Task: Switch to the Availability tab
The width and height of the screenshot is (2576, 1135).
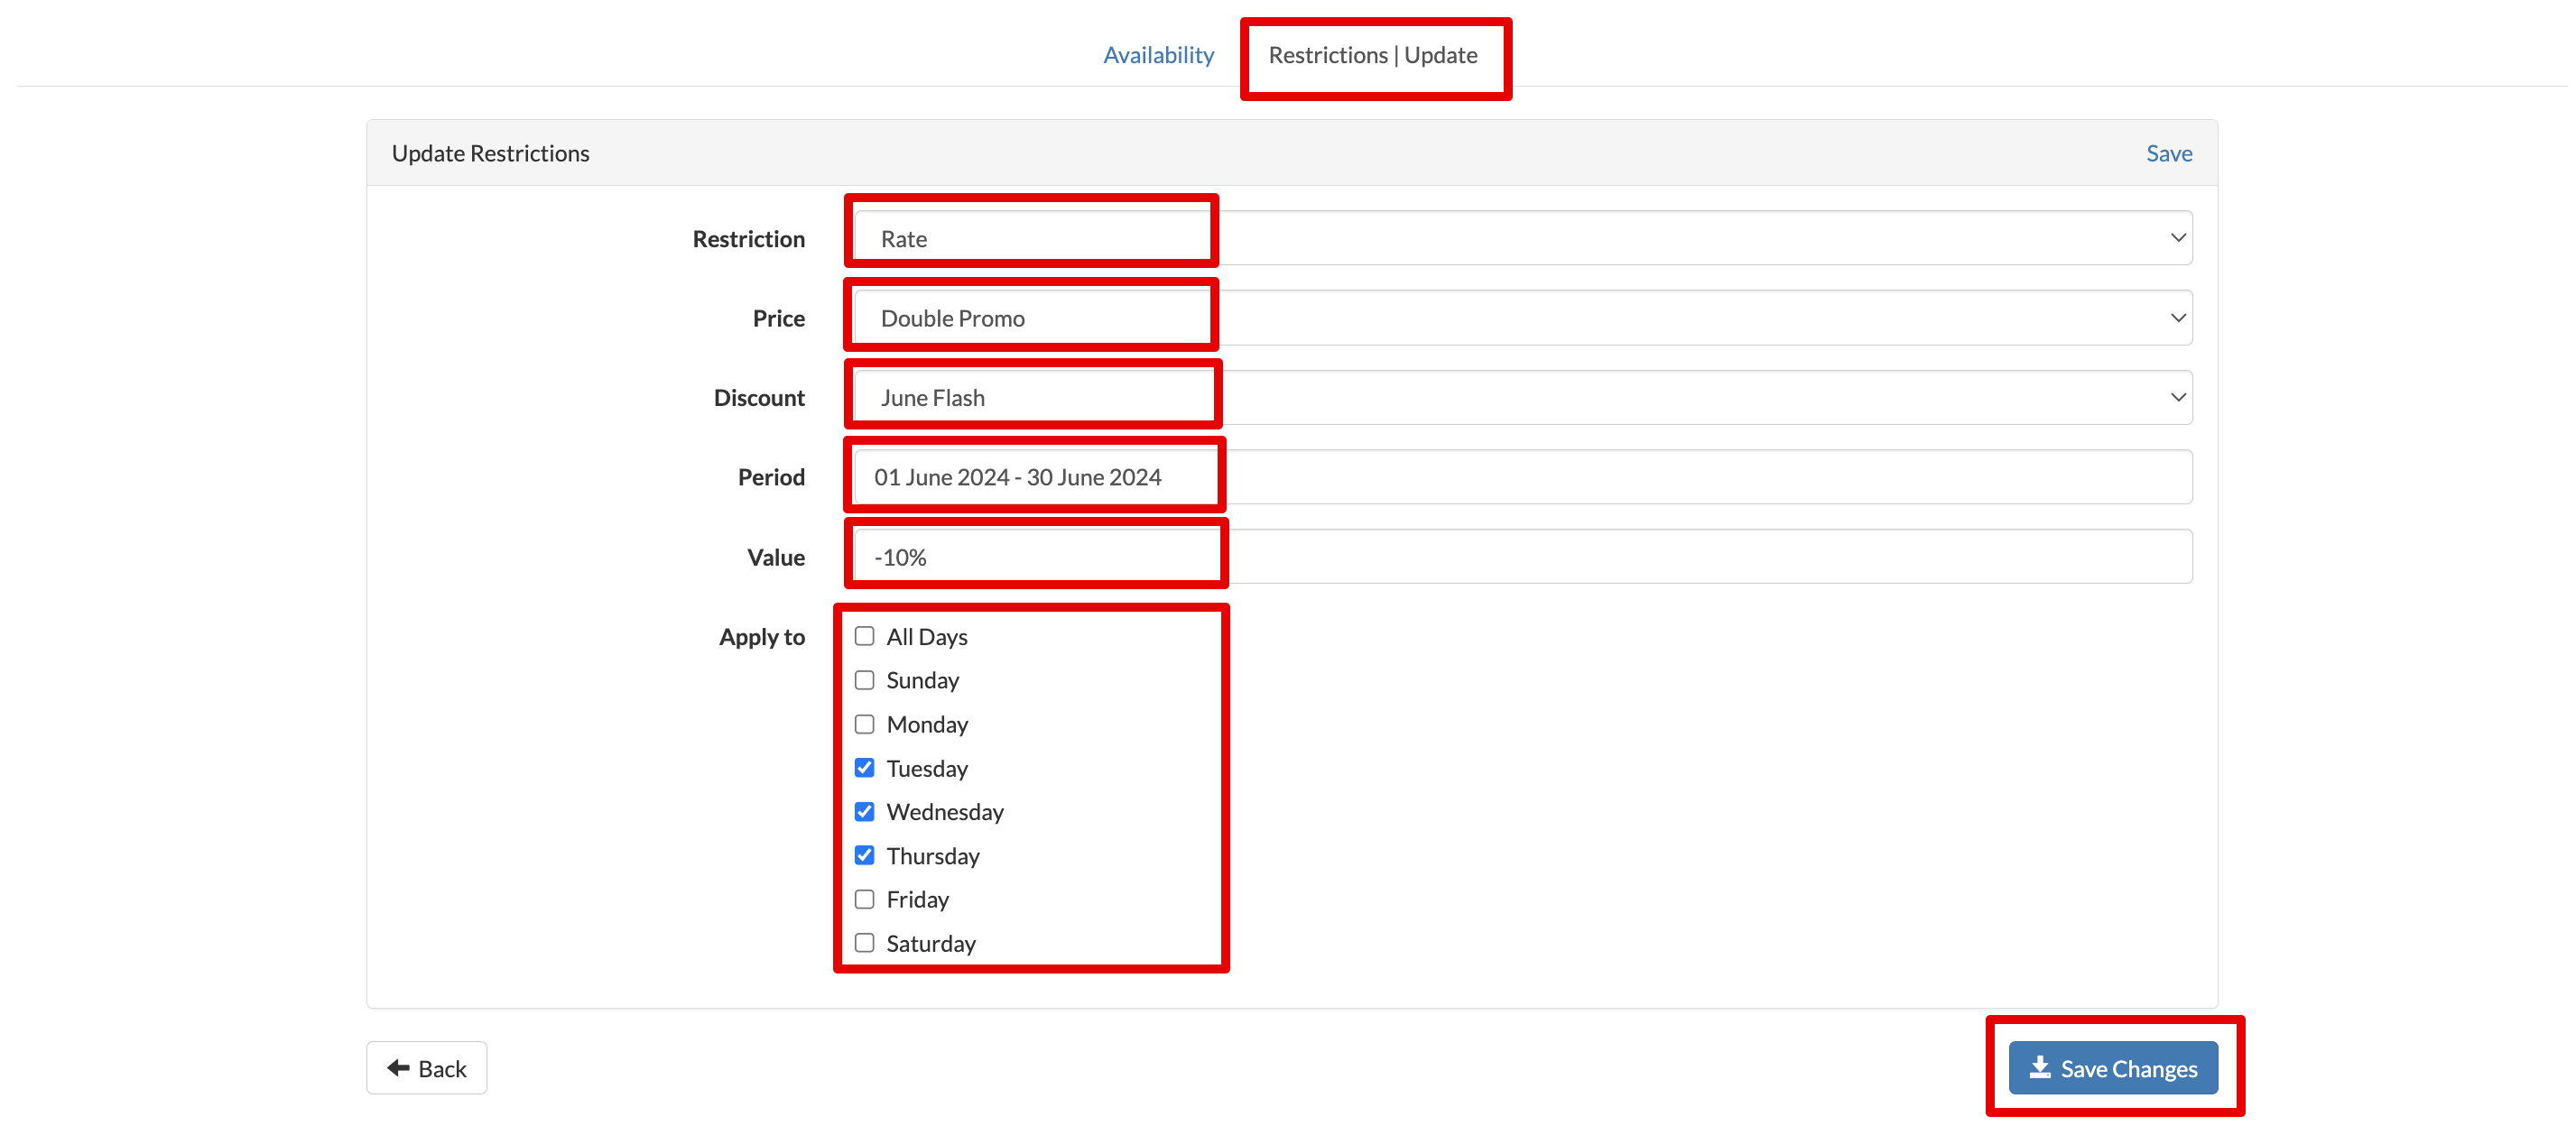Action: [1158, 55]
